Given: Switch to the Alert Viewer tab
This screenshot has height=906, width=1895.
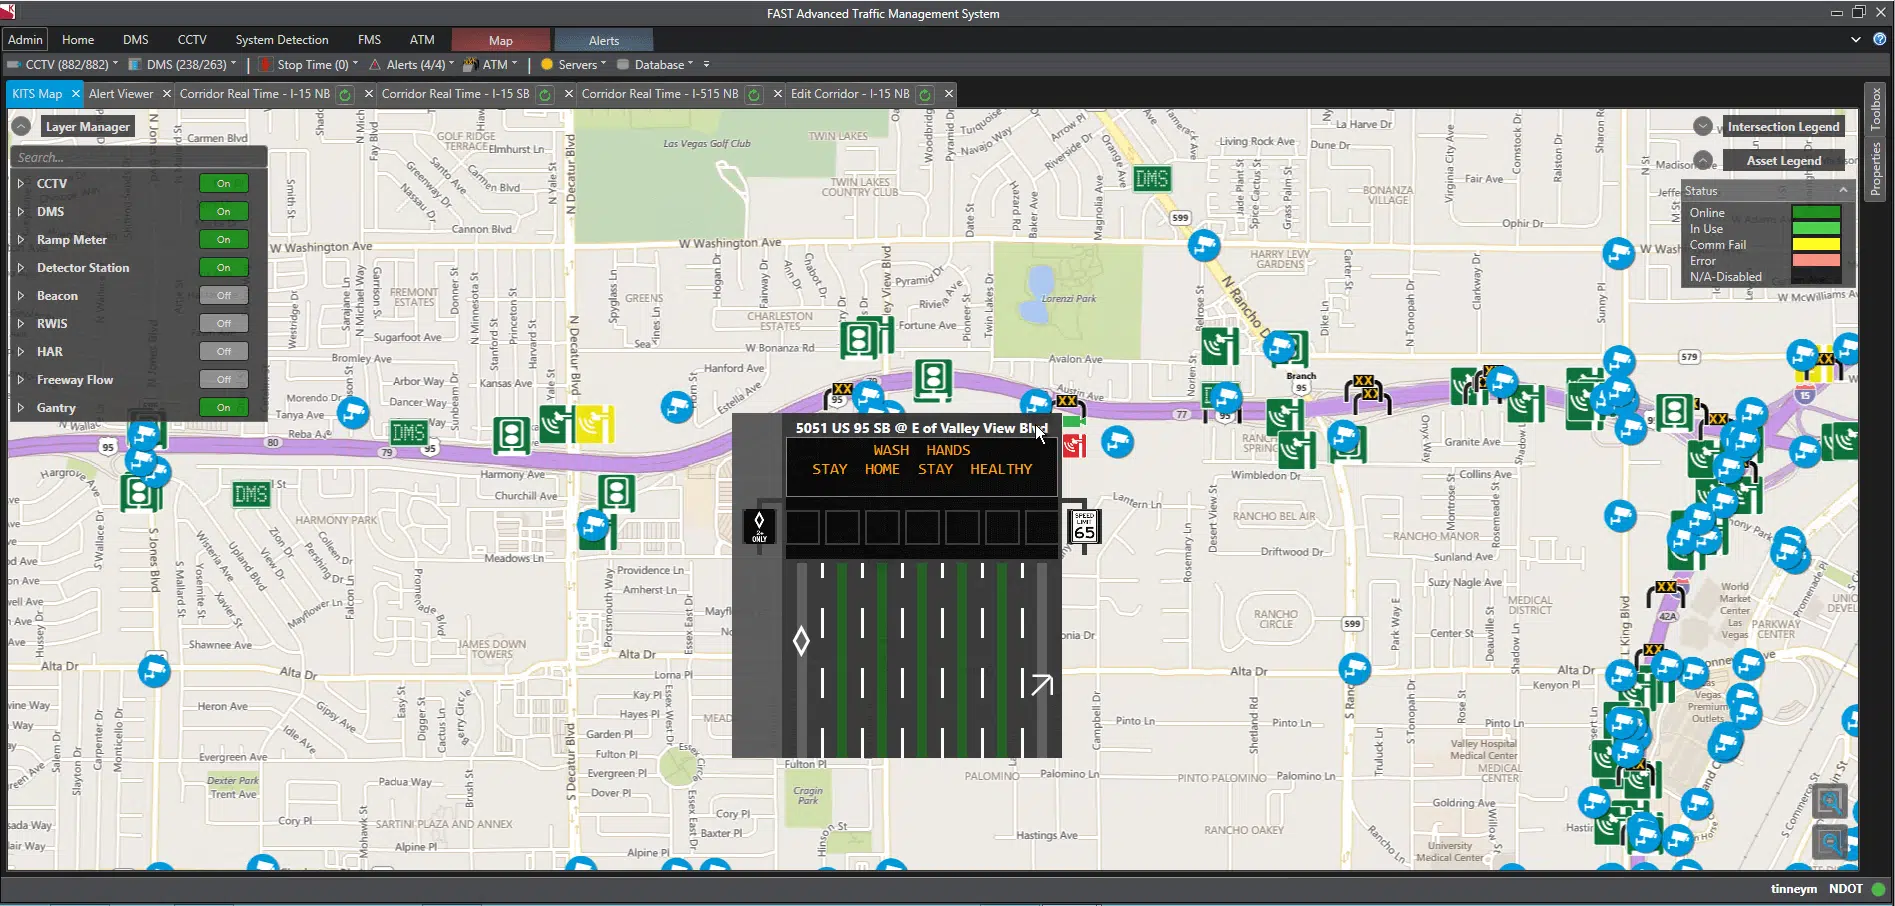Looking at the screenshot, I should point(121,94).
